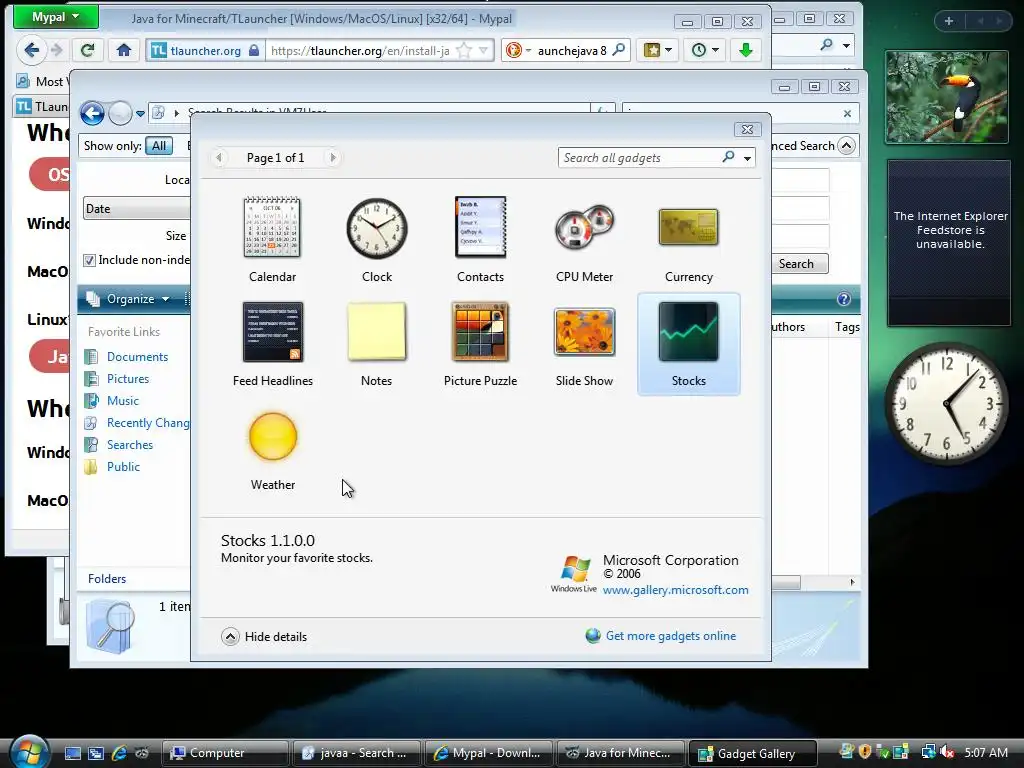
Task: Switch to Java for Minec... taskbar button
Action: 620,753
